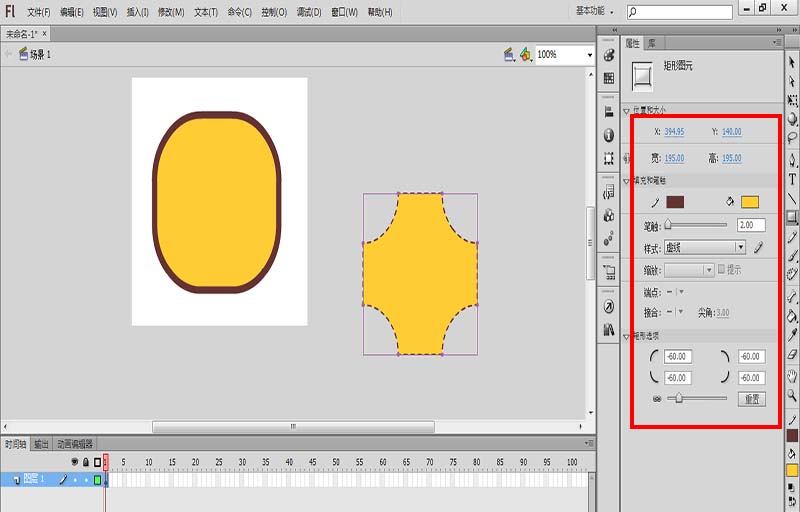Toggle show/hide all layers eye icon
Viewport: 800px width, 512px height.
click(x=74, y=462)
